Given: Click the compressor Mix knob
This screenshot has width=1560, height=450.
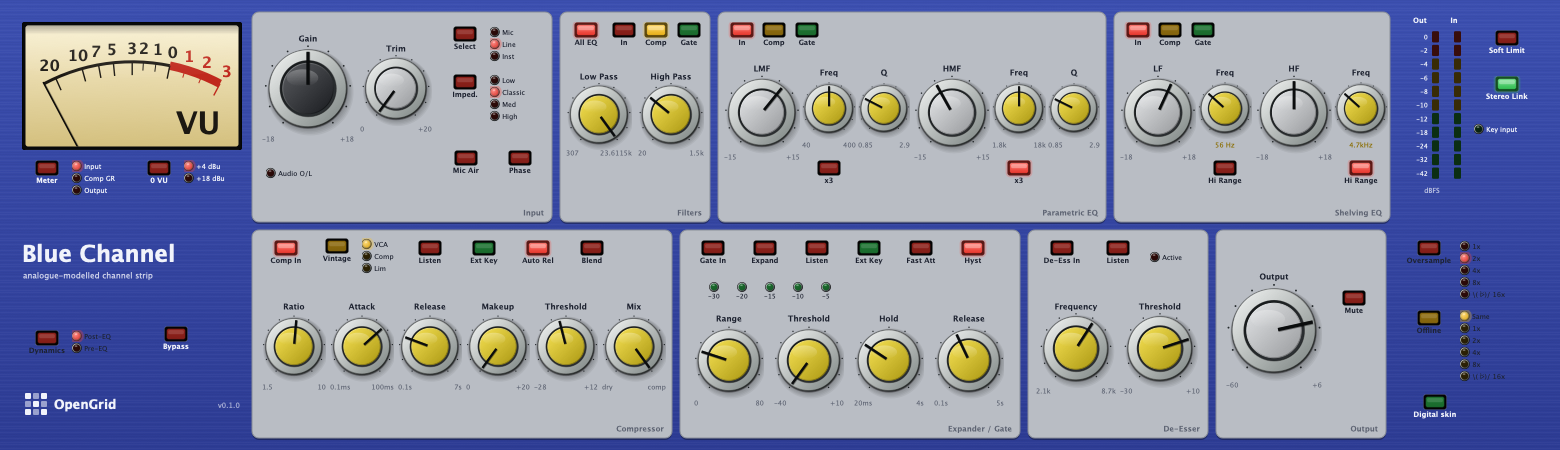Looking at the screenshot, I should (x=634, y=347).
